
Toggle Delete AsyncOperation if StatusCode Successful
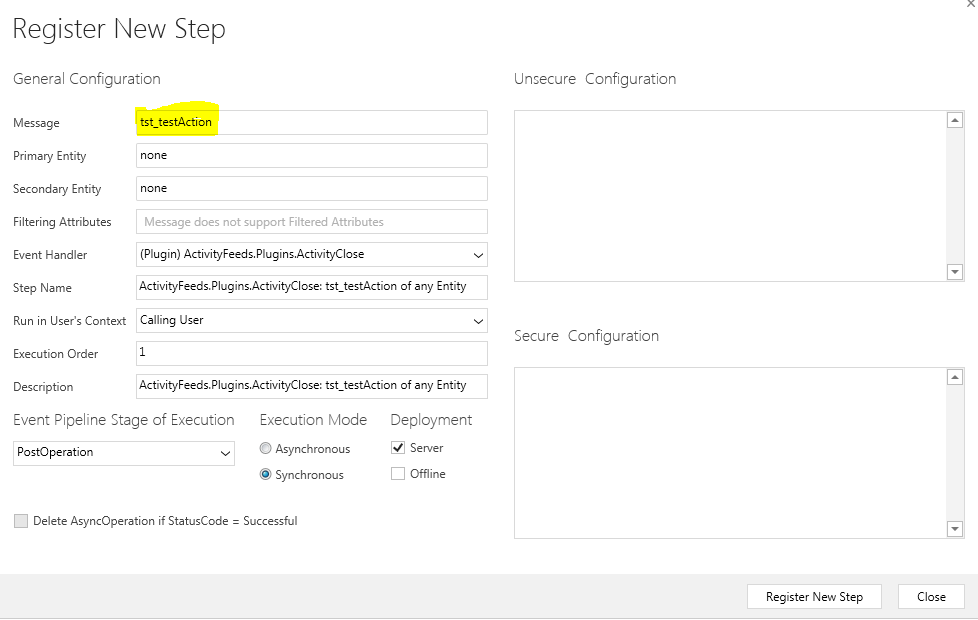(x=21, y=521)
